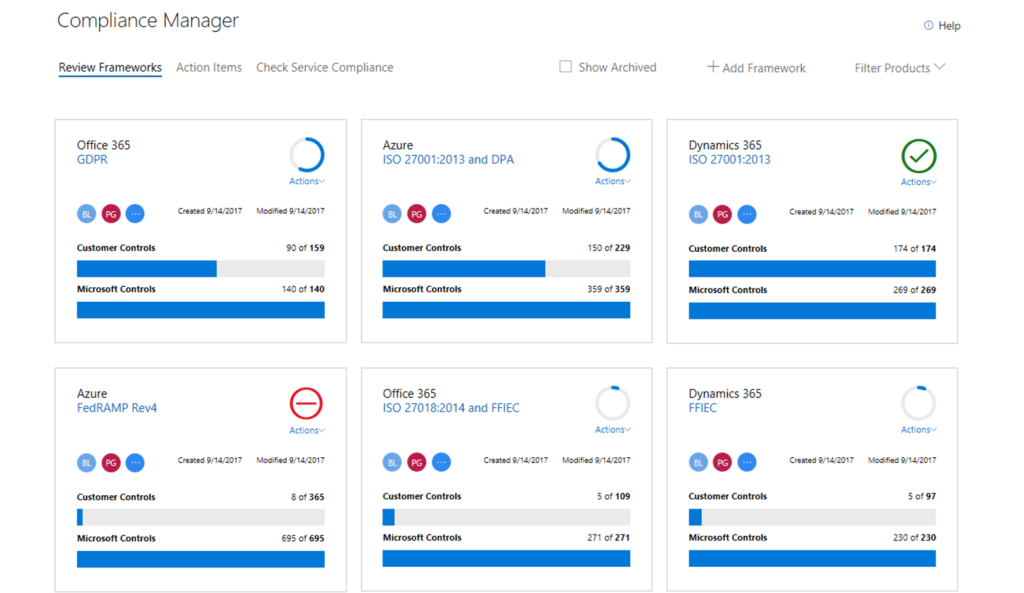The height and width of the screenshot is (593, 1024).
Task: Click Microsoft Controls bar on Office 365 ISO 27018:2014 card
Action: pyautogui.click(x=506, y=558)
